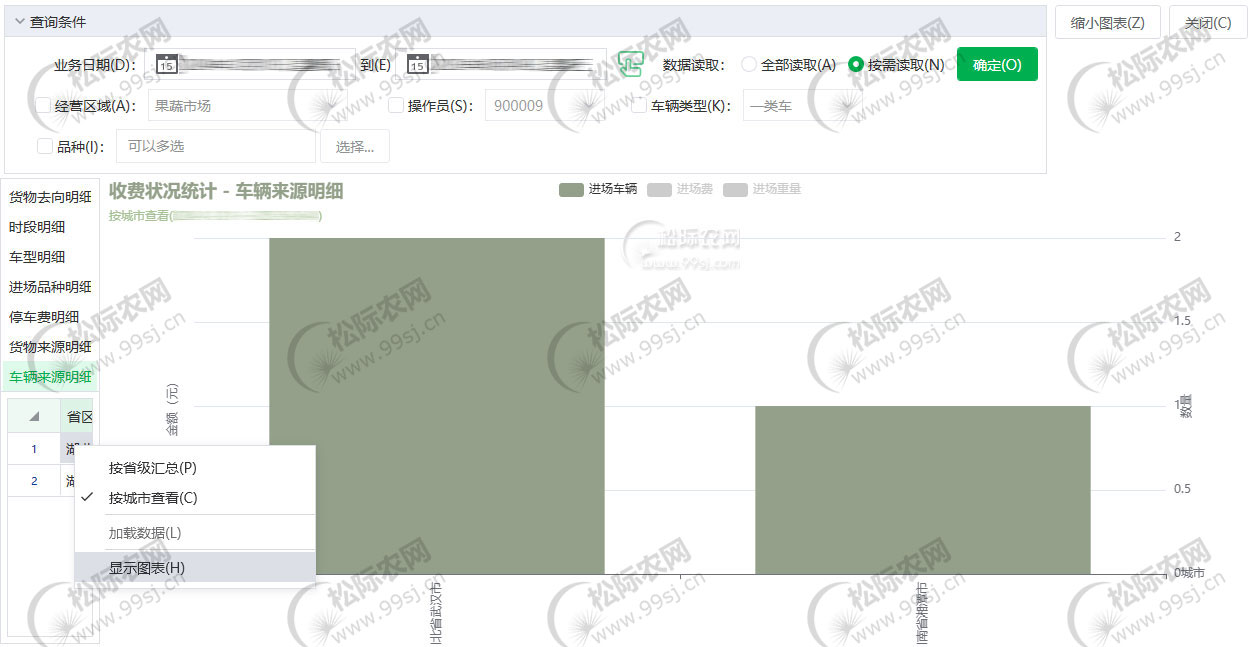
Task: Enable the 经营区域(A) checkbox
Action: click(43, 105)
